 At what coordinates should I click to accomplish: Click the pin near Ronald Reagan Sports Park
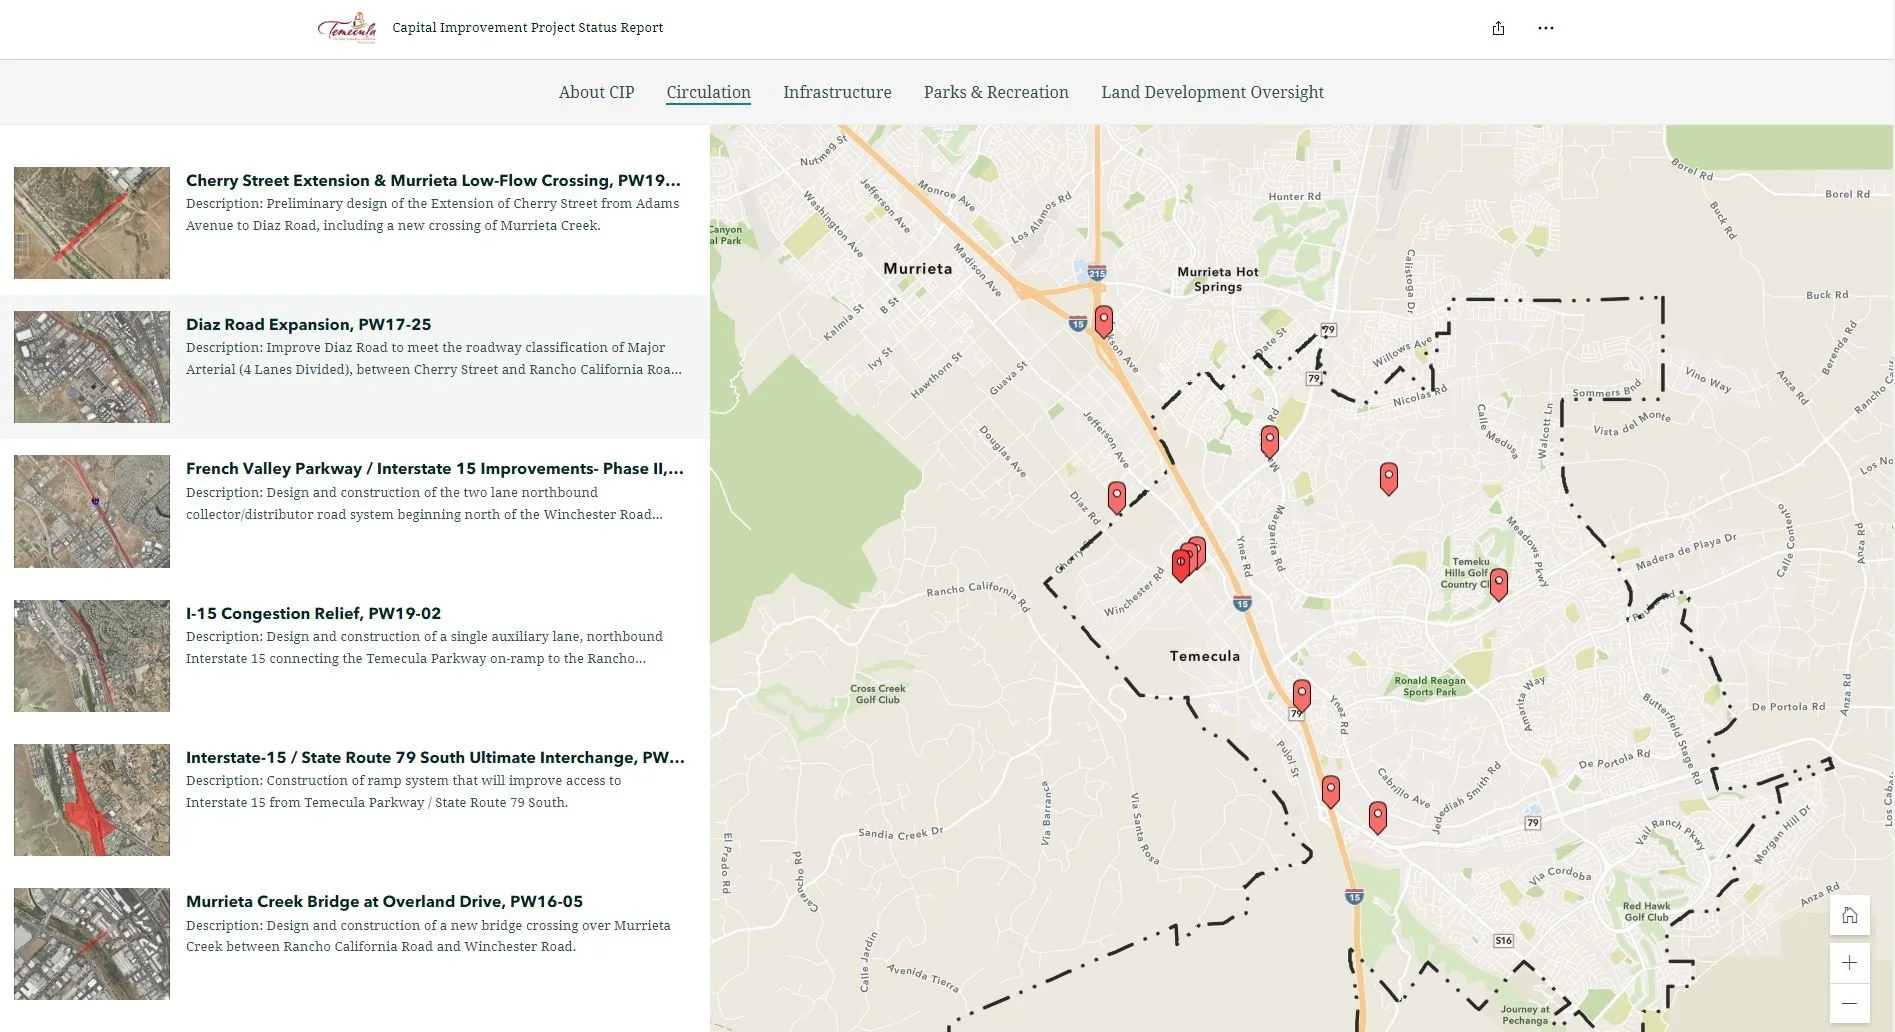coord(1301,694)
